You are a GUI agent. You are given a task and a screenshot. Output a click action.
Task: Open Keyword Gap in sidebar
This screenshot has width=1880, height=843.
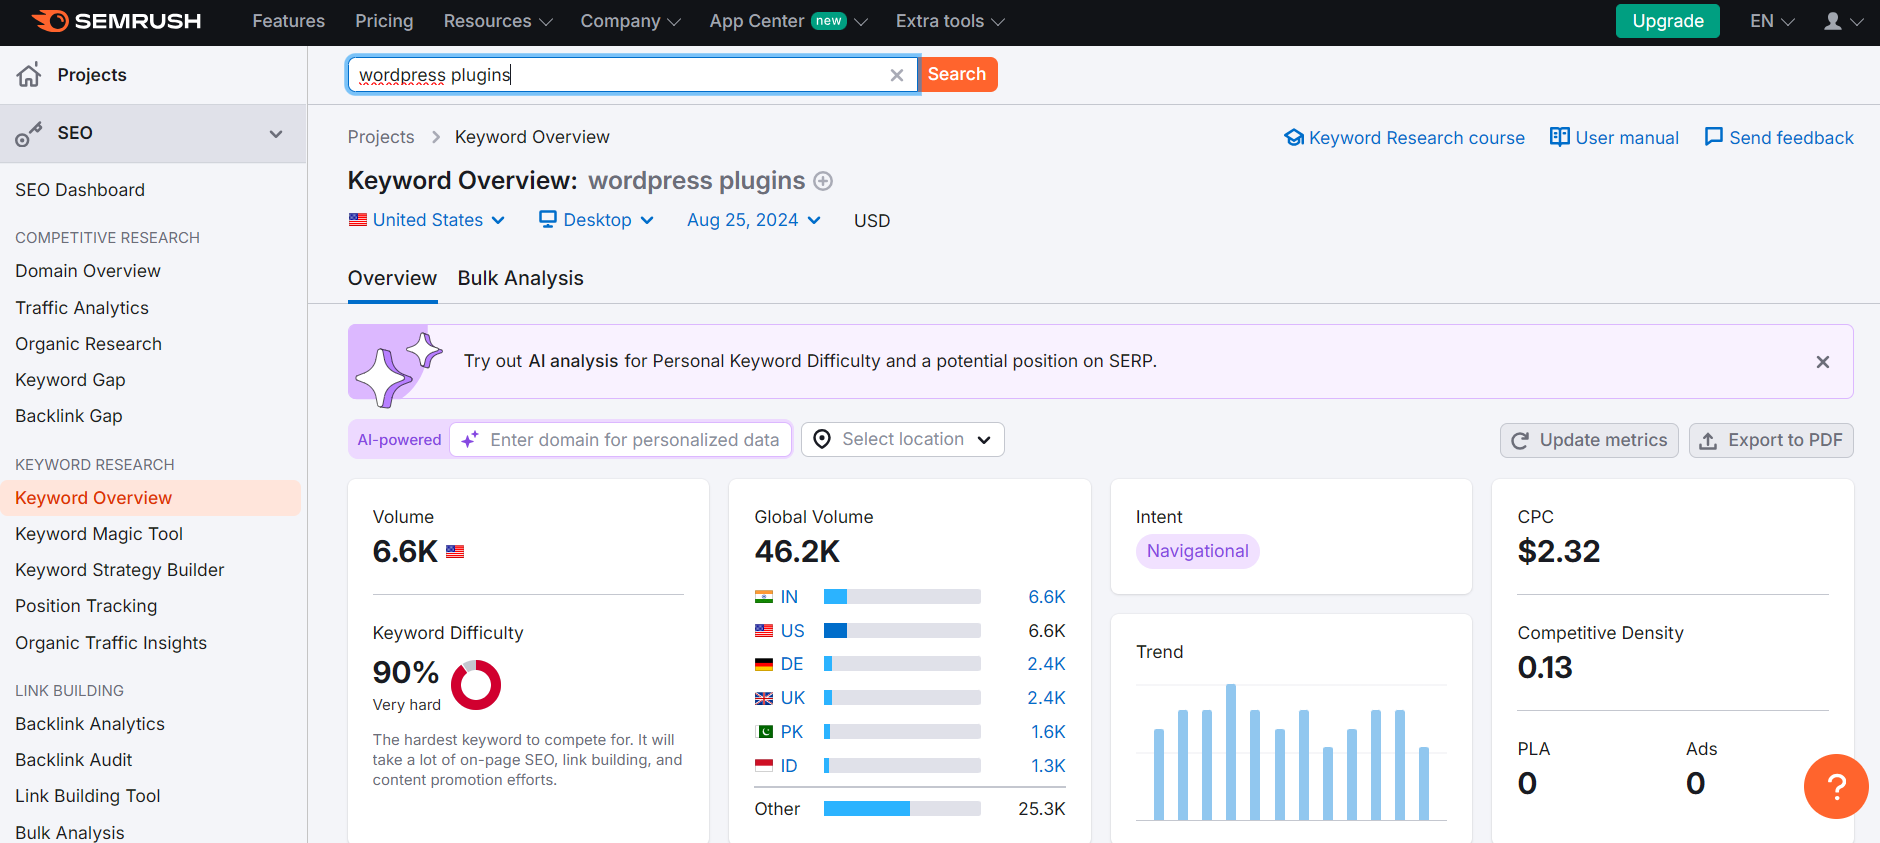(70, 380)
